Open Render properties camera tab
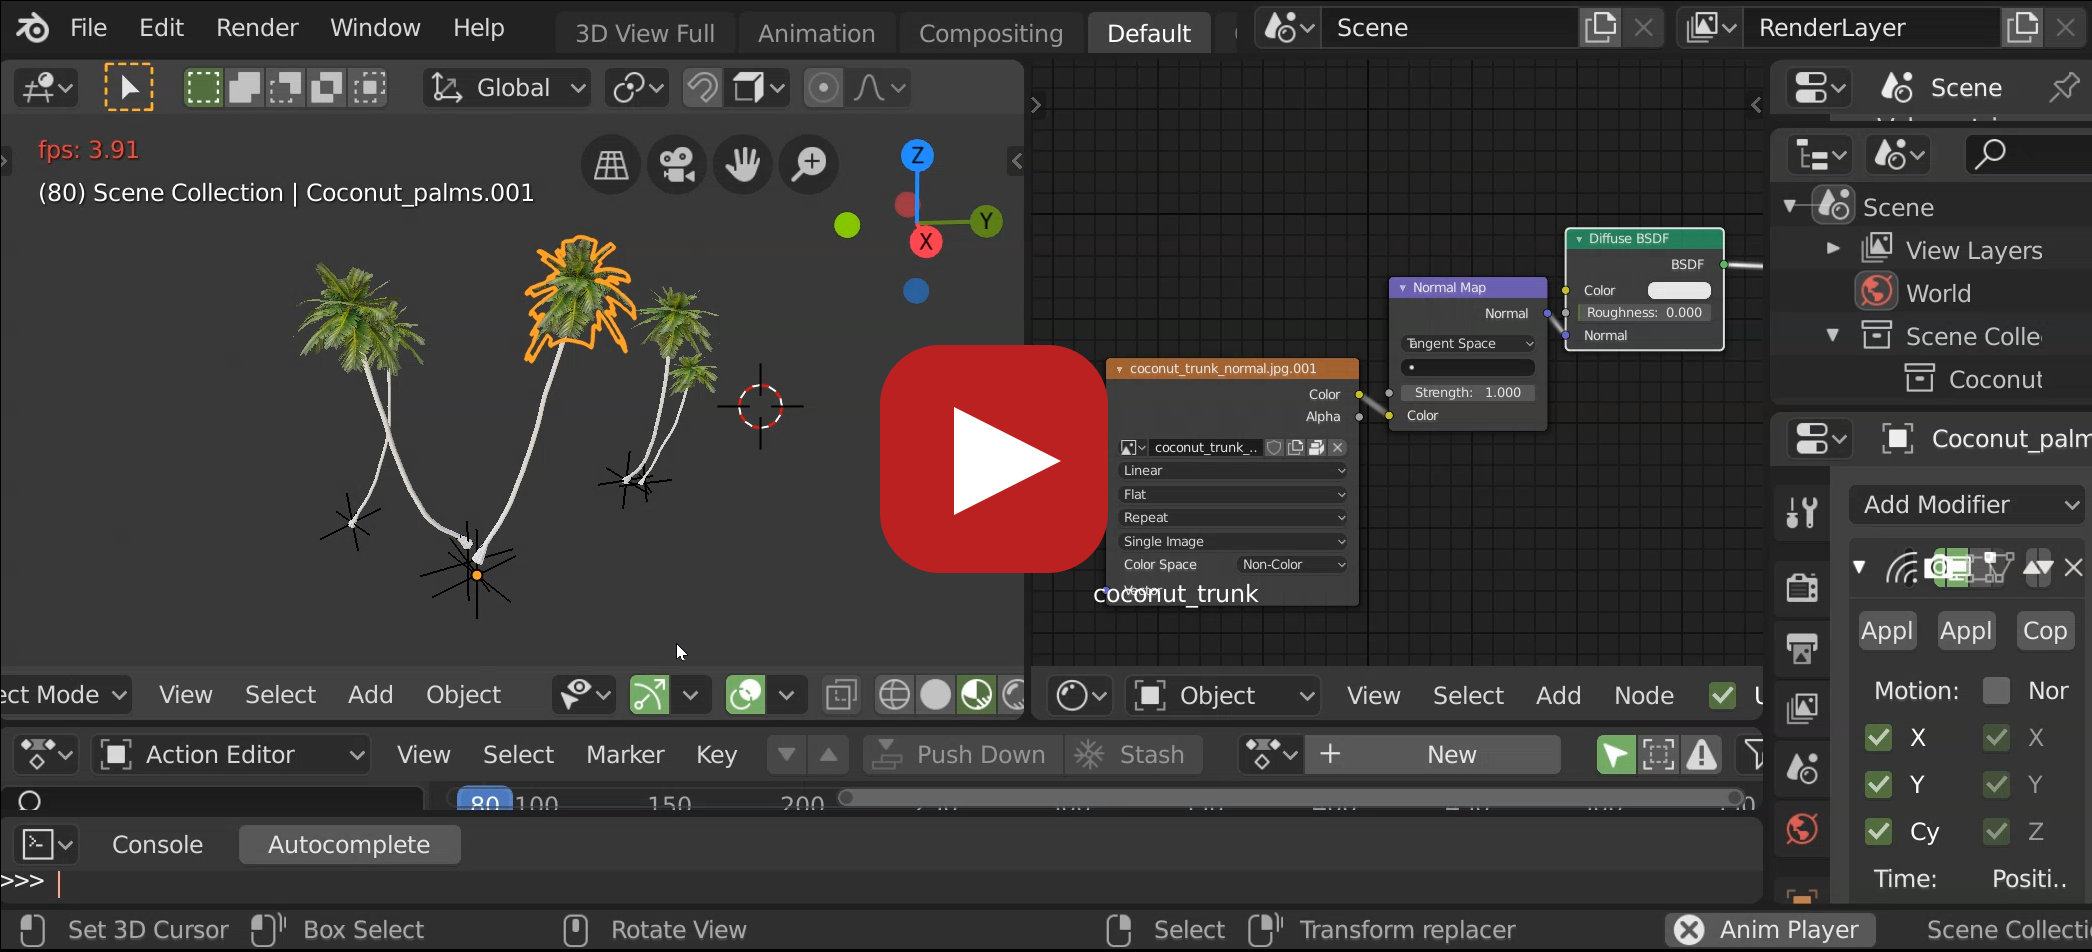This screenshot has width=2092, height=952. 1800,587
